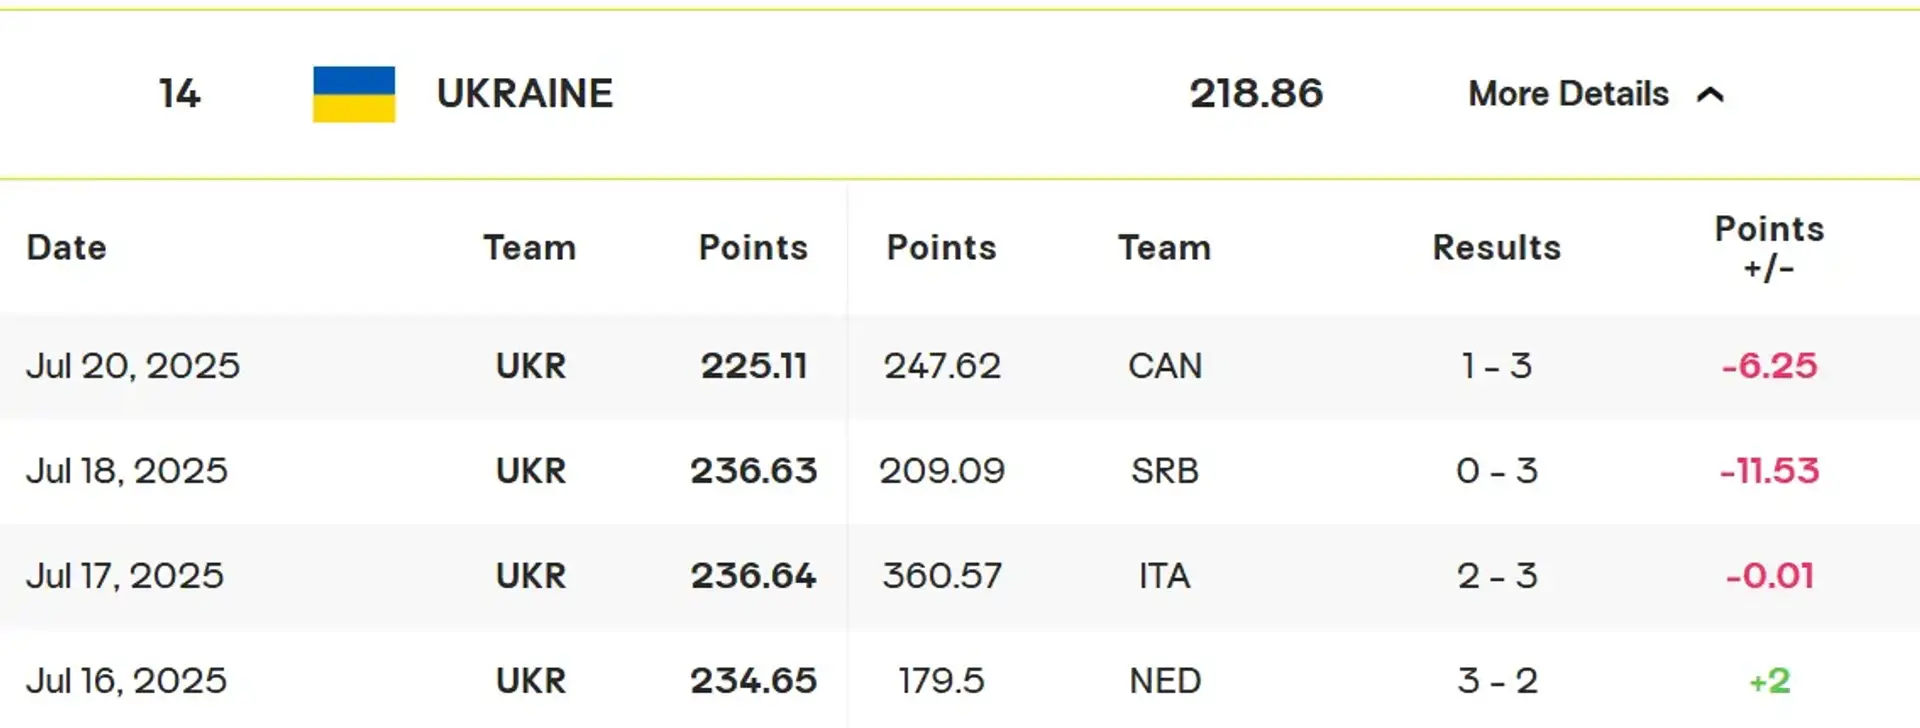The image size is (1920, 728).
Task: Click the Points +/- column header
Action: [x=1769, y=248]
